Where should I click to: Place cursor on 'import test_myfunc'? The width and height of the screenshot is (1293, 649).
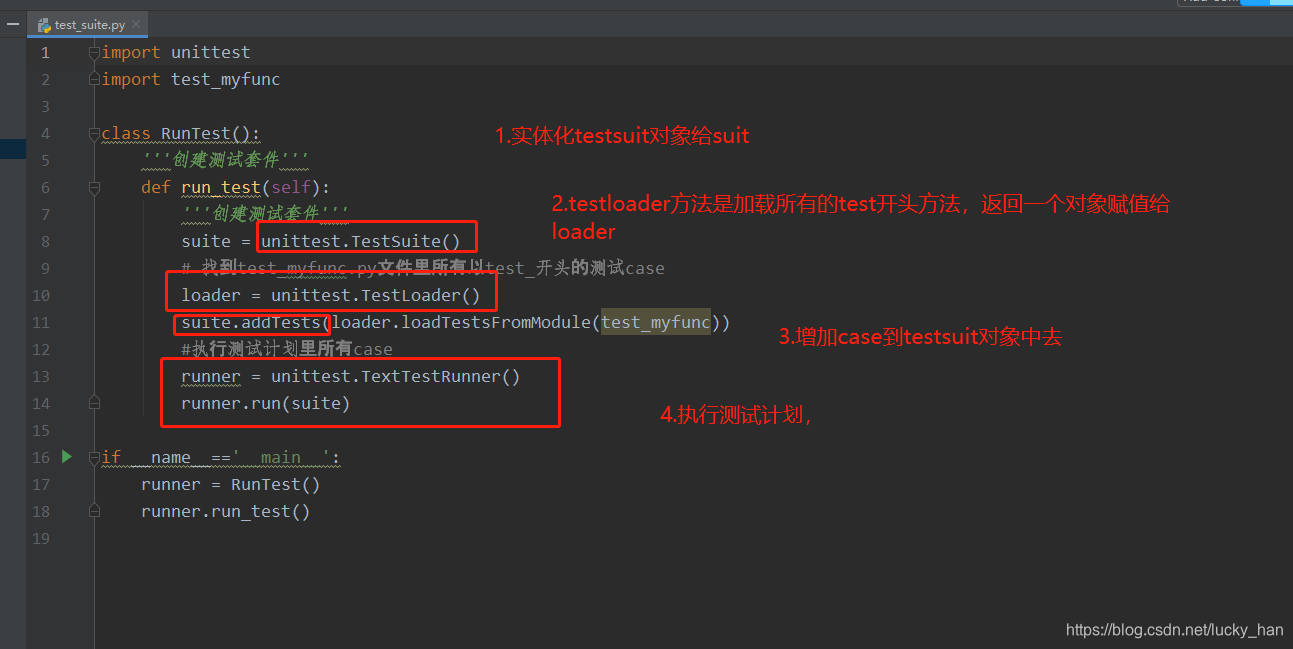[191, 79]
